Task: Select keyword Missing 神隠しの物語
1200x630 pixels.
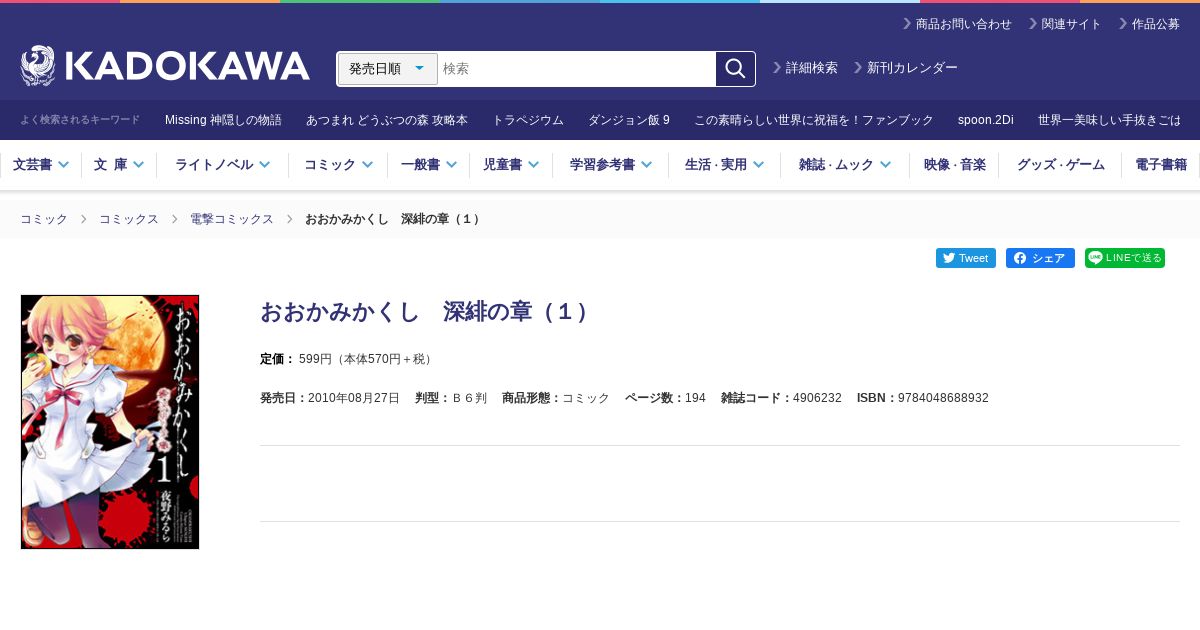Action: coord(223,120)
